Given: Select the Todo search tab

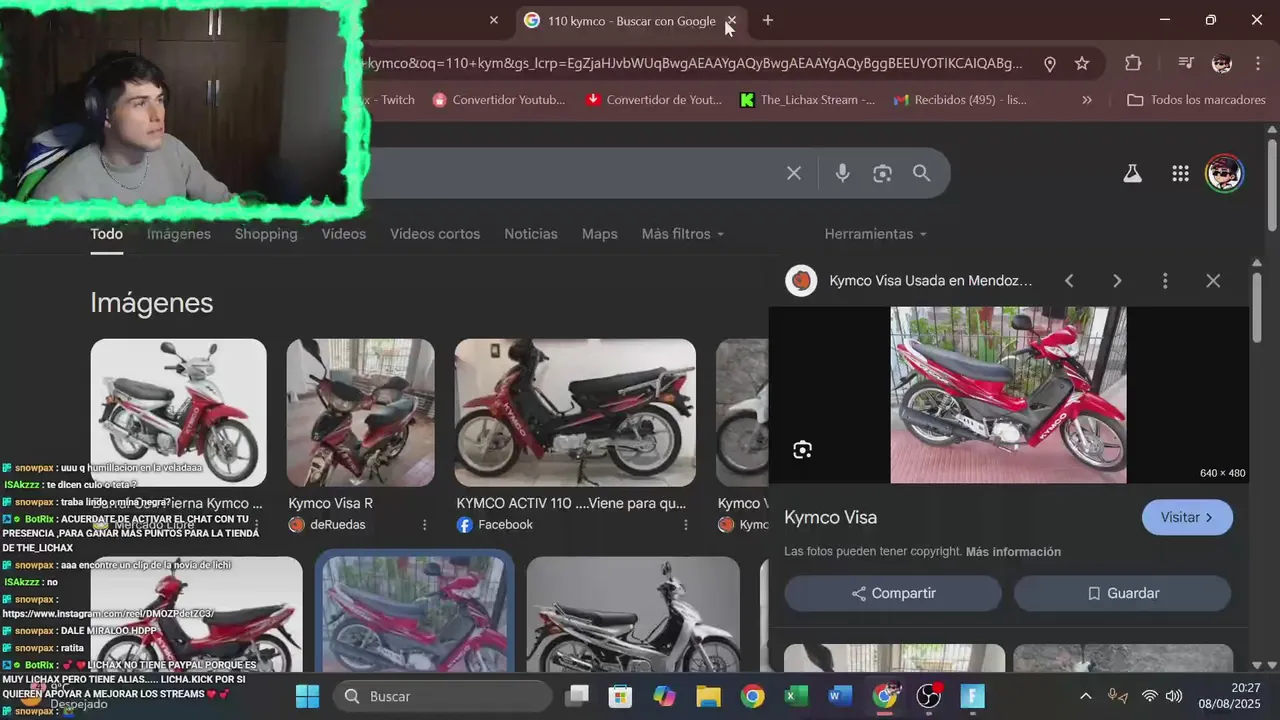Looking at the screenshot, I should [107, 234].
